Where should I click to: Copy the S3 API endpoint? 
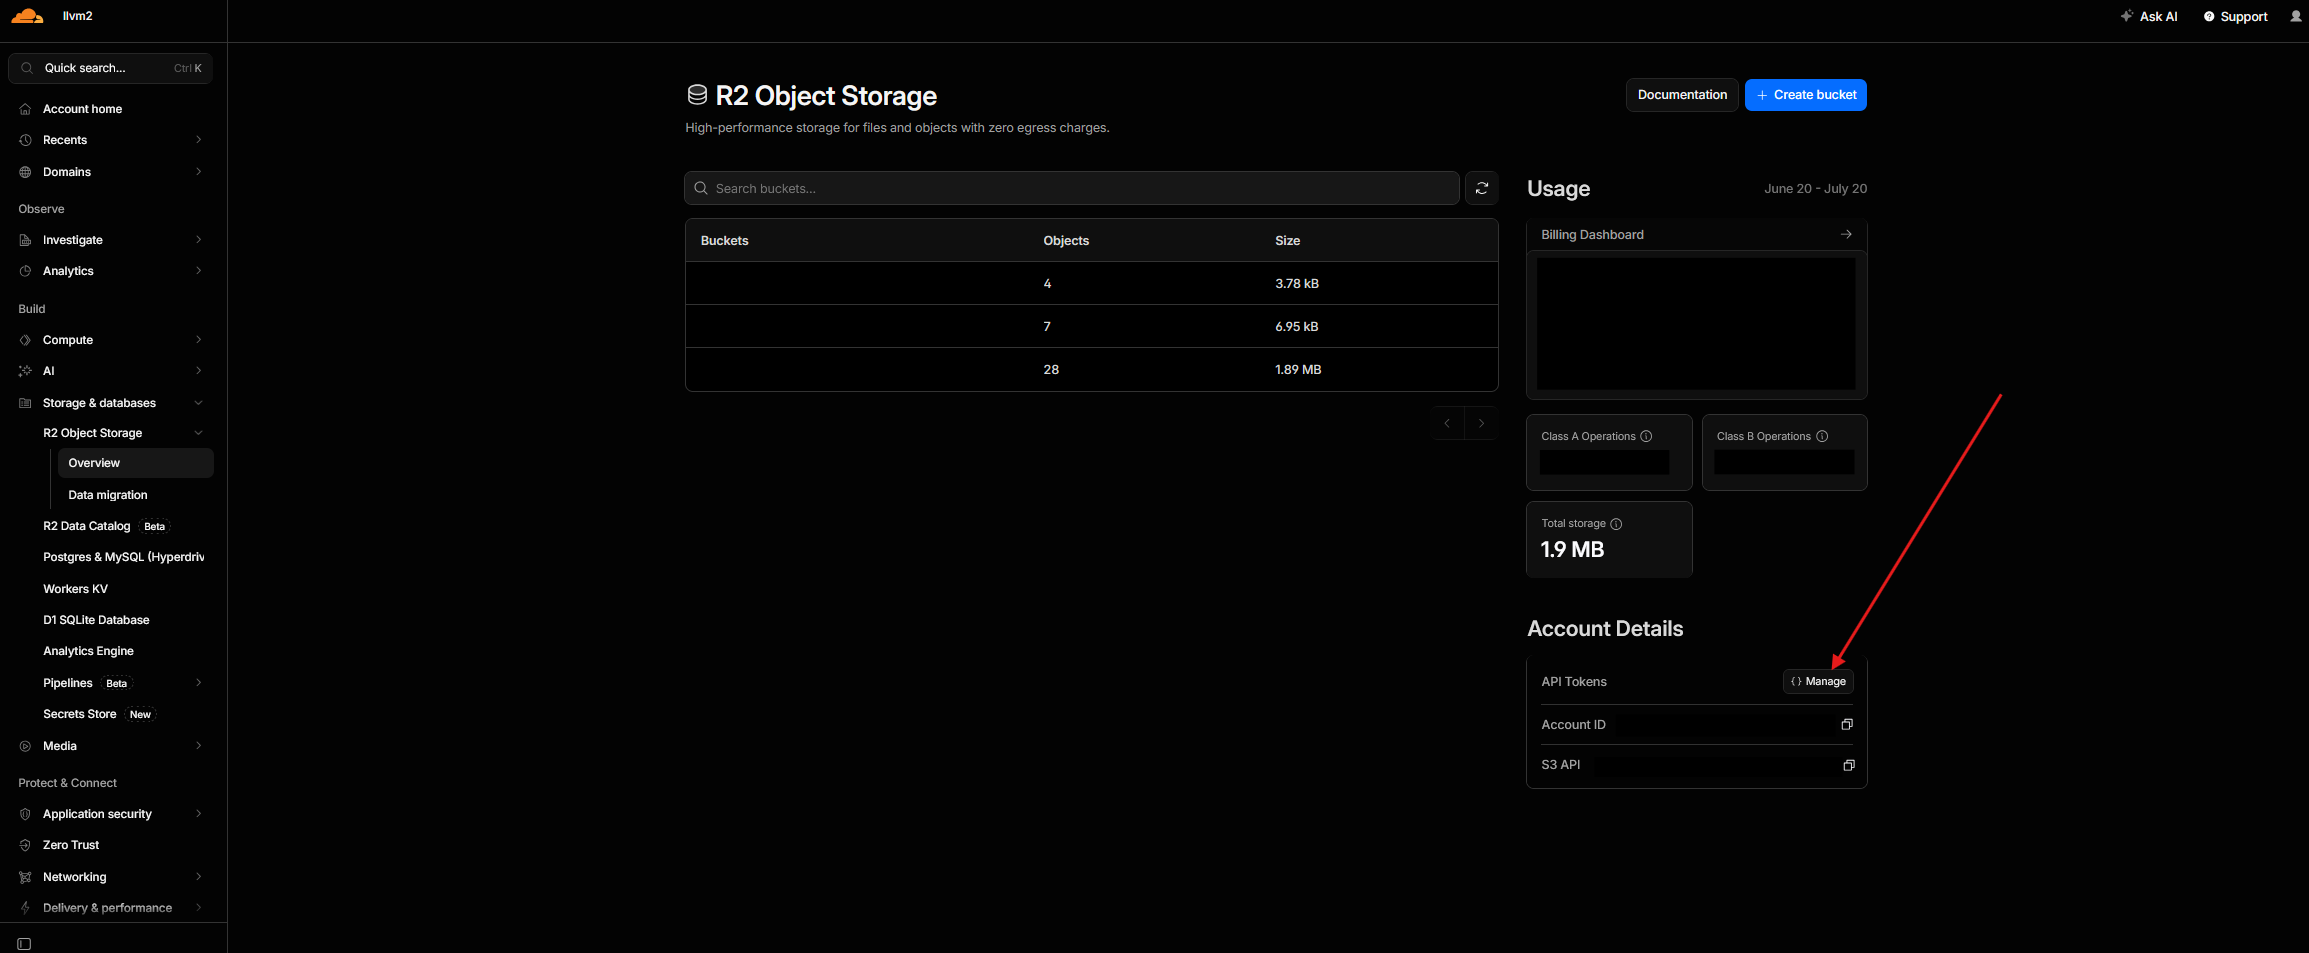(1848, 765)
